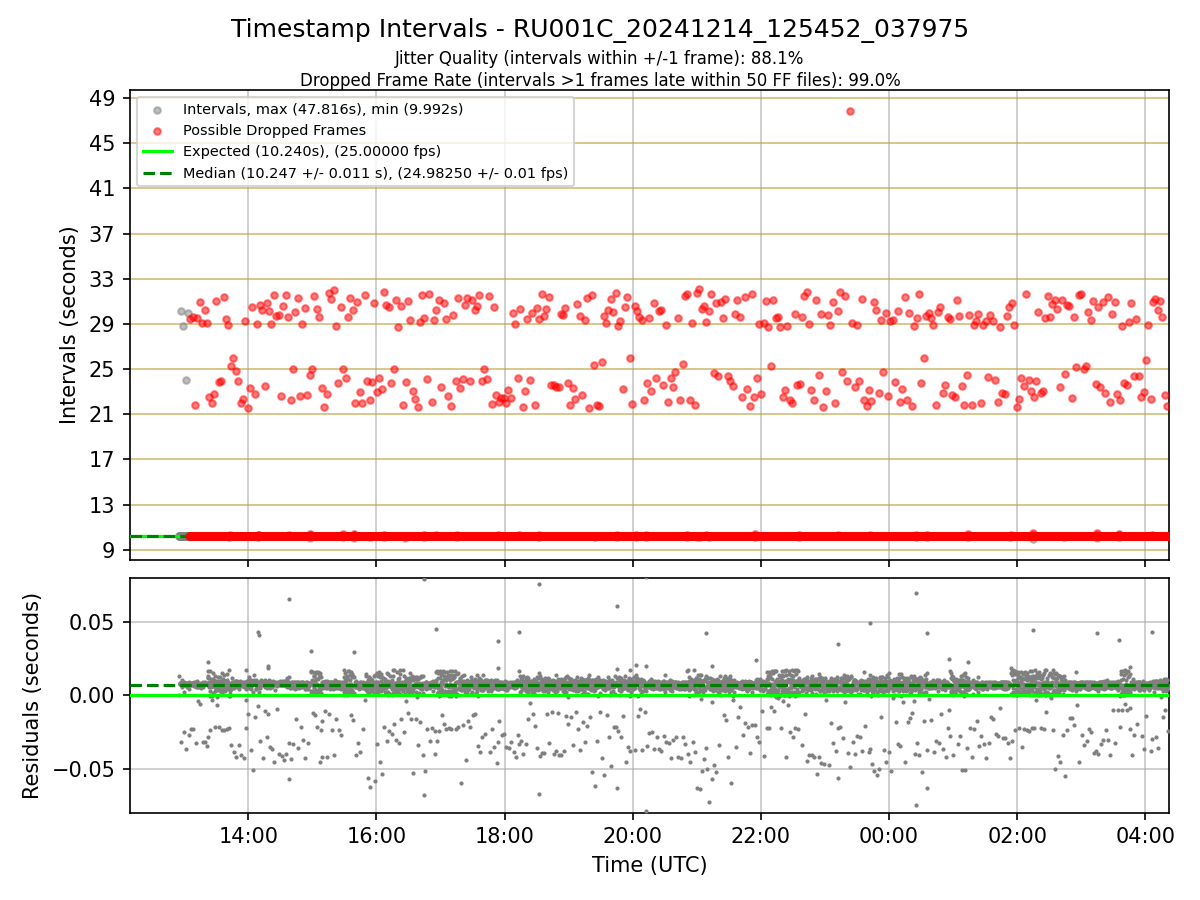Click the '04:00' x-axis tick label
Viewport: 1200px width, 900px height.
pos(1145,834)
